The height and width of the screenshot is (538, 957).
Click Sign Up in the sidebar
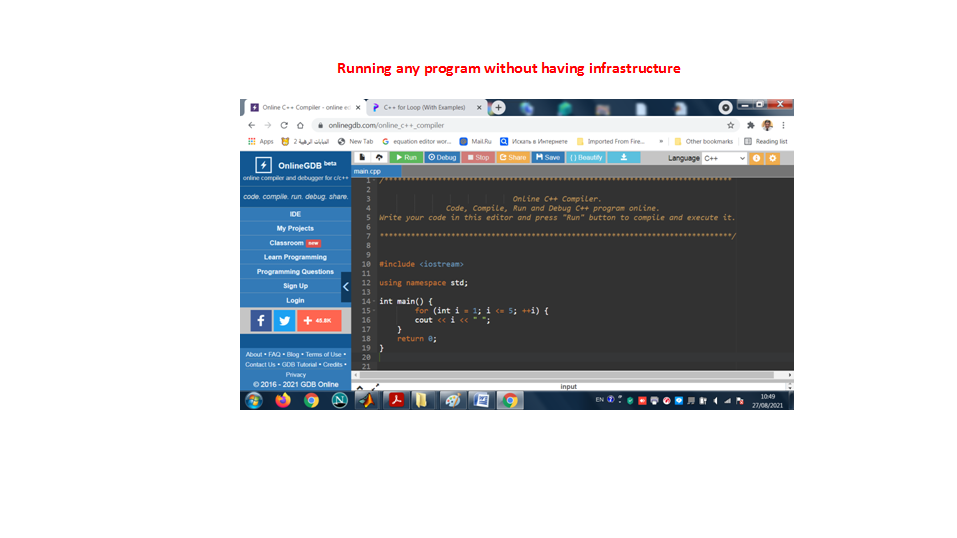[x=295, y=286]
